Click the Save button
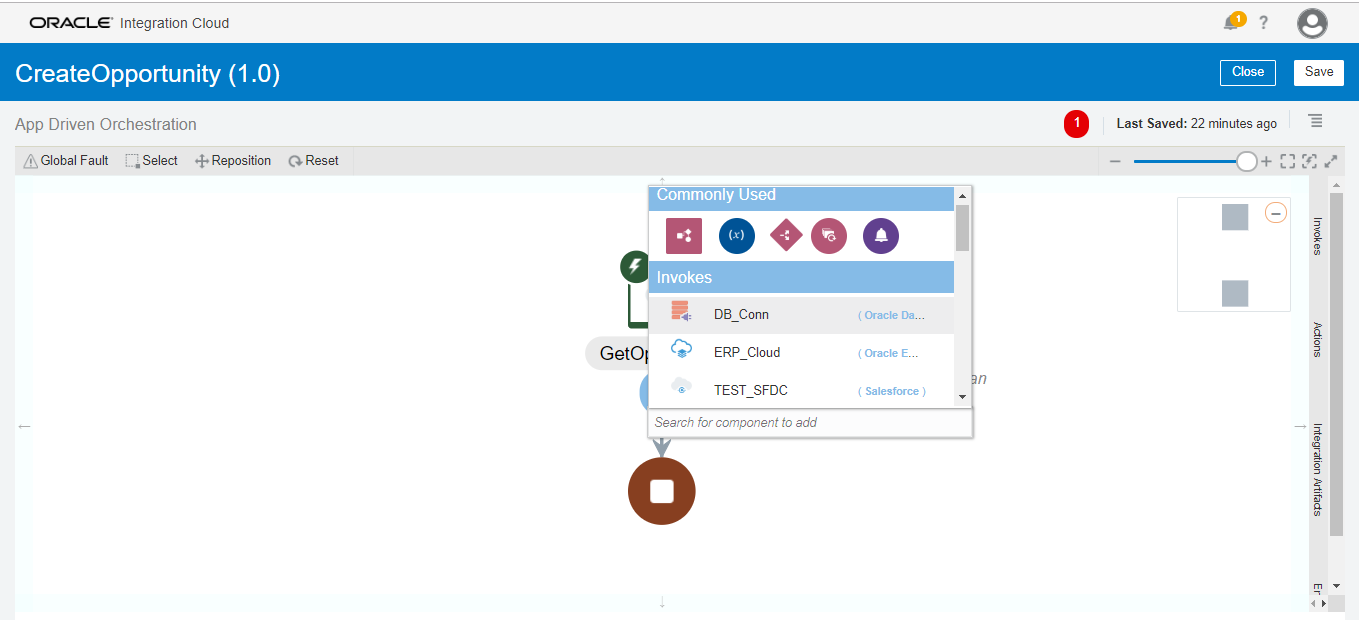Image resolution: width=1366 pixels, height=620 pixels. (x=1319, y=72)
